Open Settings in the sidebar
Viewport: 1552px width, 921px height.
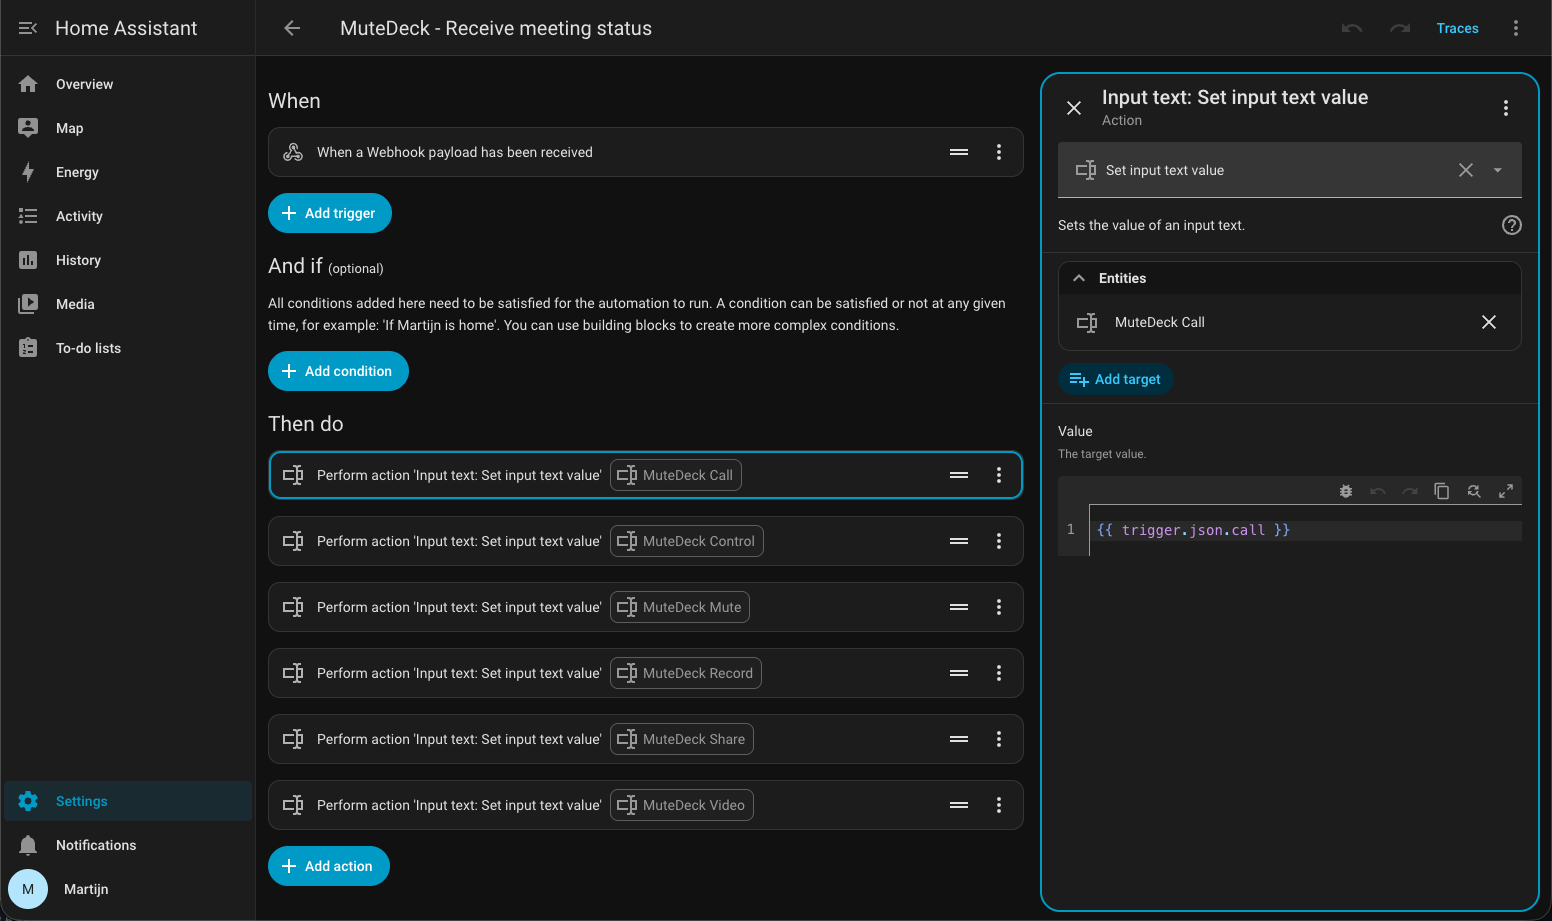[x=128, y=801]
